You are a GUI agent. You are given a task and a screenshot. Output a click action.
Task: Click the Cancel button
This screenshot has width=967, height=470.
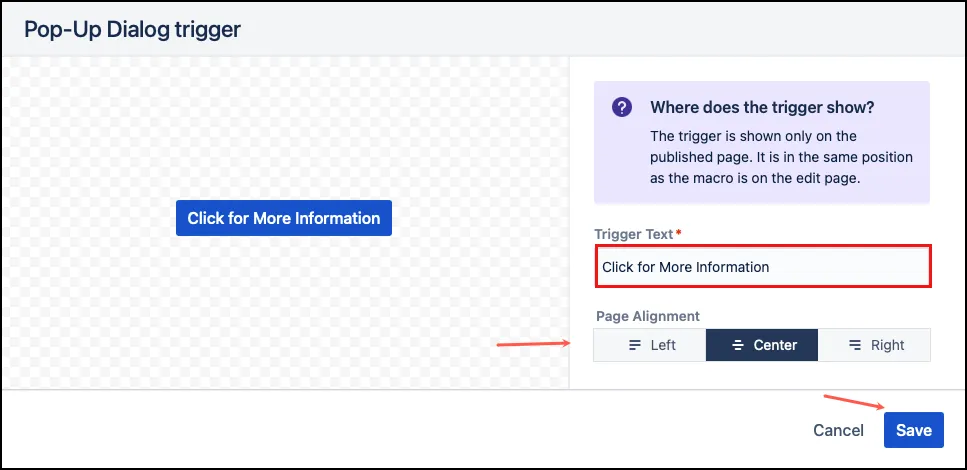click(838, 430)
